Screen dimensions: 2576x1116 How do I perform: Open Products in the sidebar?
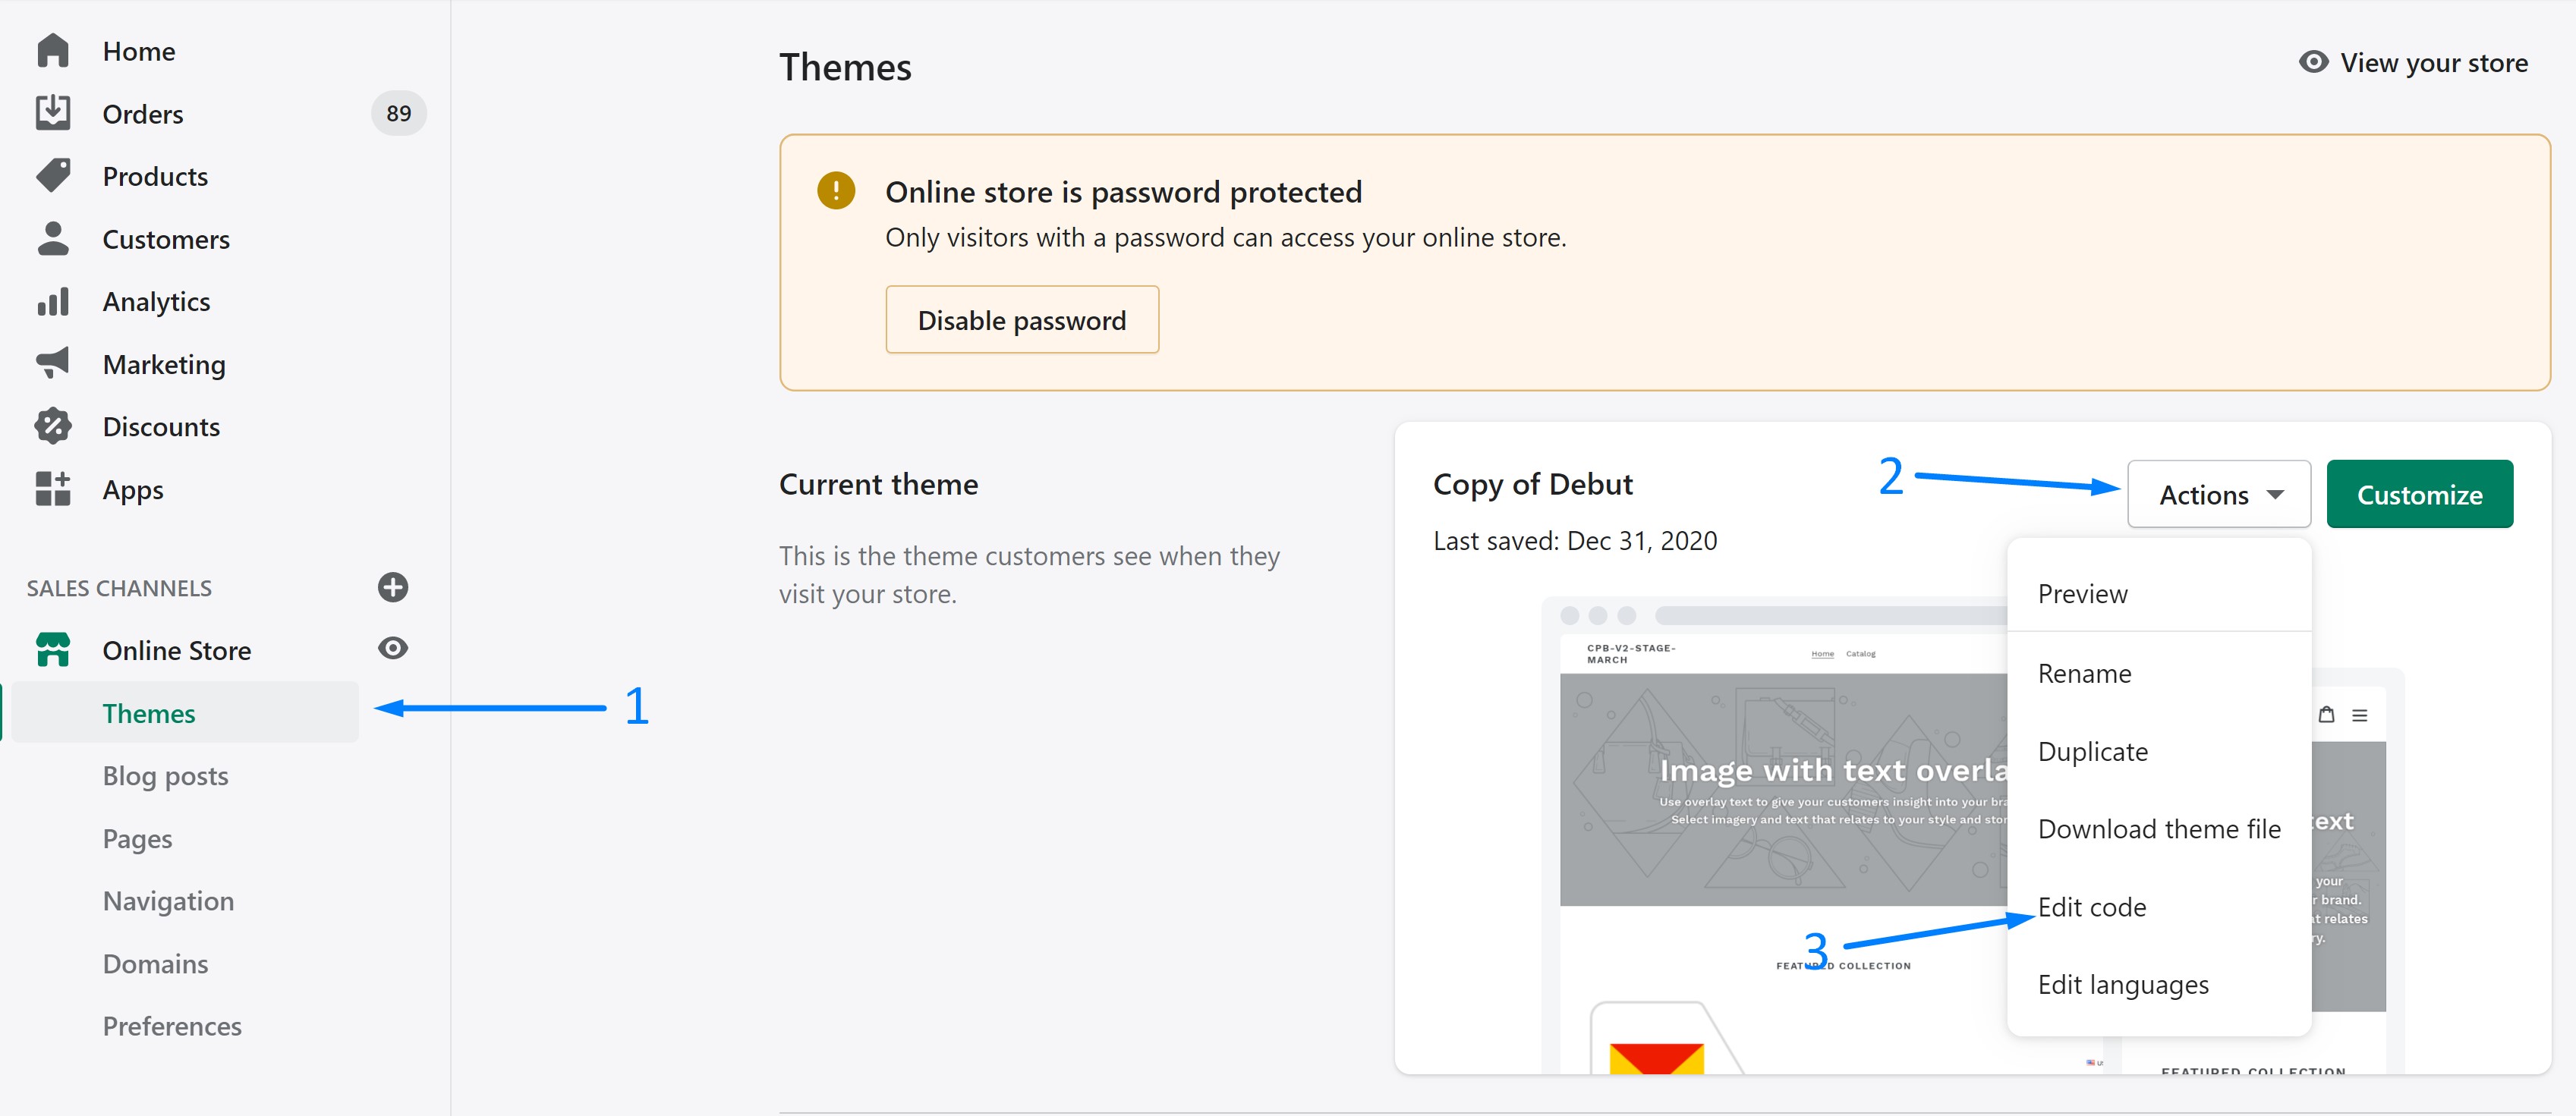coord(155,176)
